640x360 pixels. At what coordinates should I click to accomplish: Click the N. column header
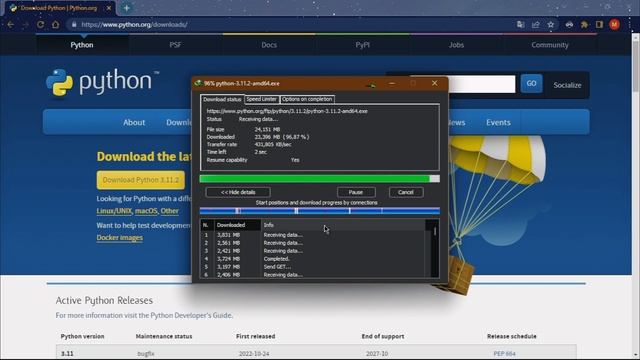[206, 225]
